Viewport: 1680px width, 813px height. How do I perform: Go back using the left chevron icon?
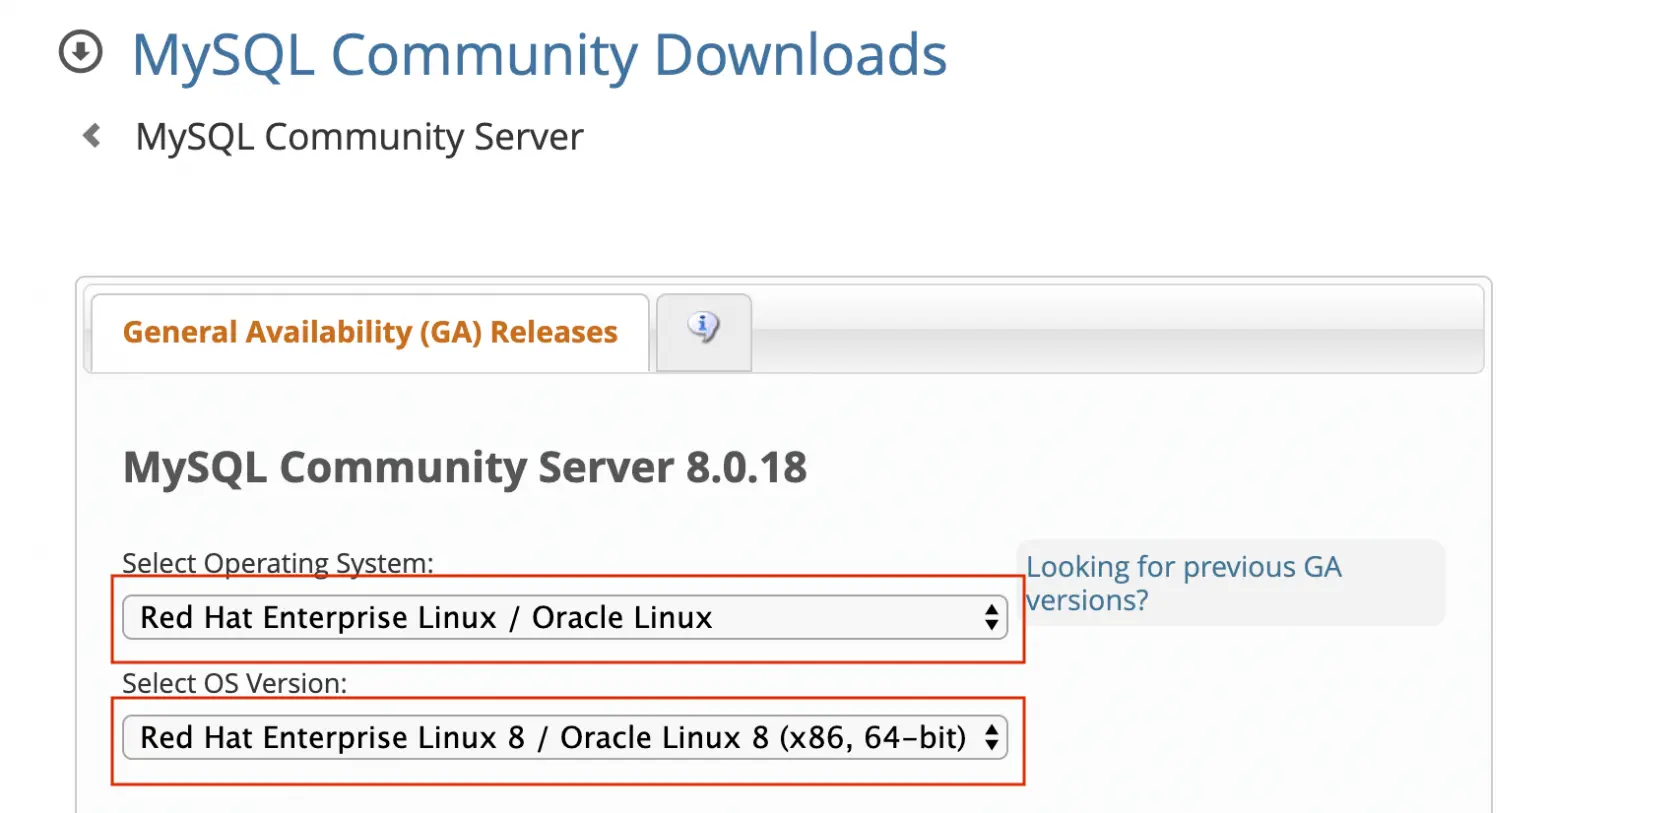tap(92, 135)
